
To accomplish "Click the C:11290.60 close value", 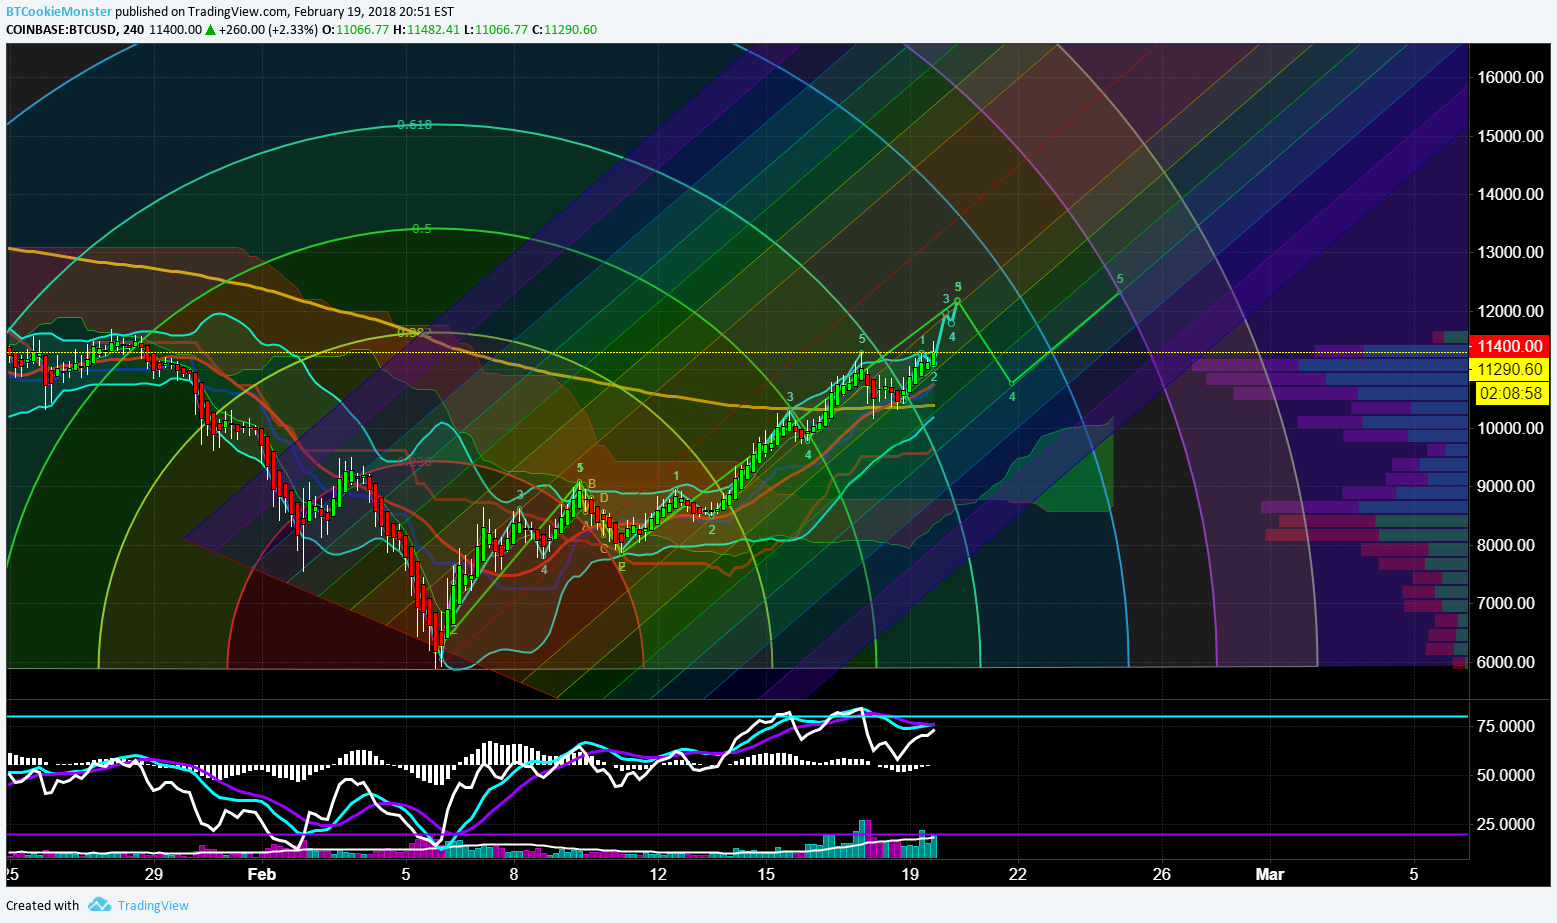I will 564,29.
